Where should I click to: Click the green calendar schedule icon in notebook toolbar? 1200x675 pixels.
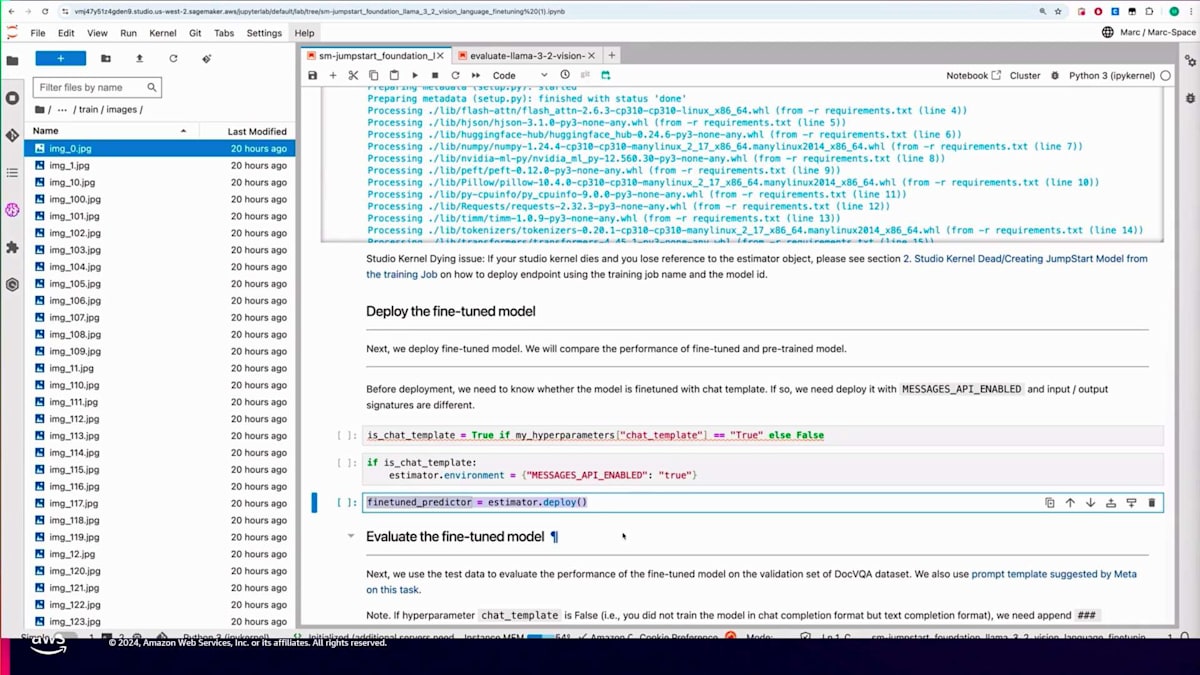(605, 75)
